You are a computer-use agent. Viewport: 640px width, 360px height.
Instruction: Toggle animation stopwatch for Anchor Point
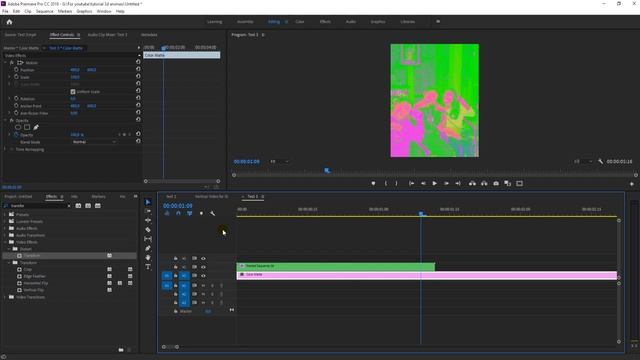click(x=16, y=106)
